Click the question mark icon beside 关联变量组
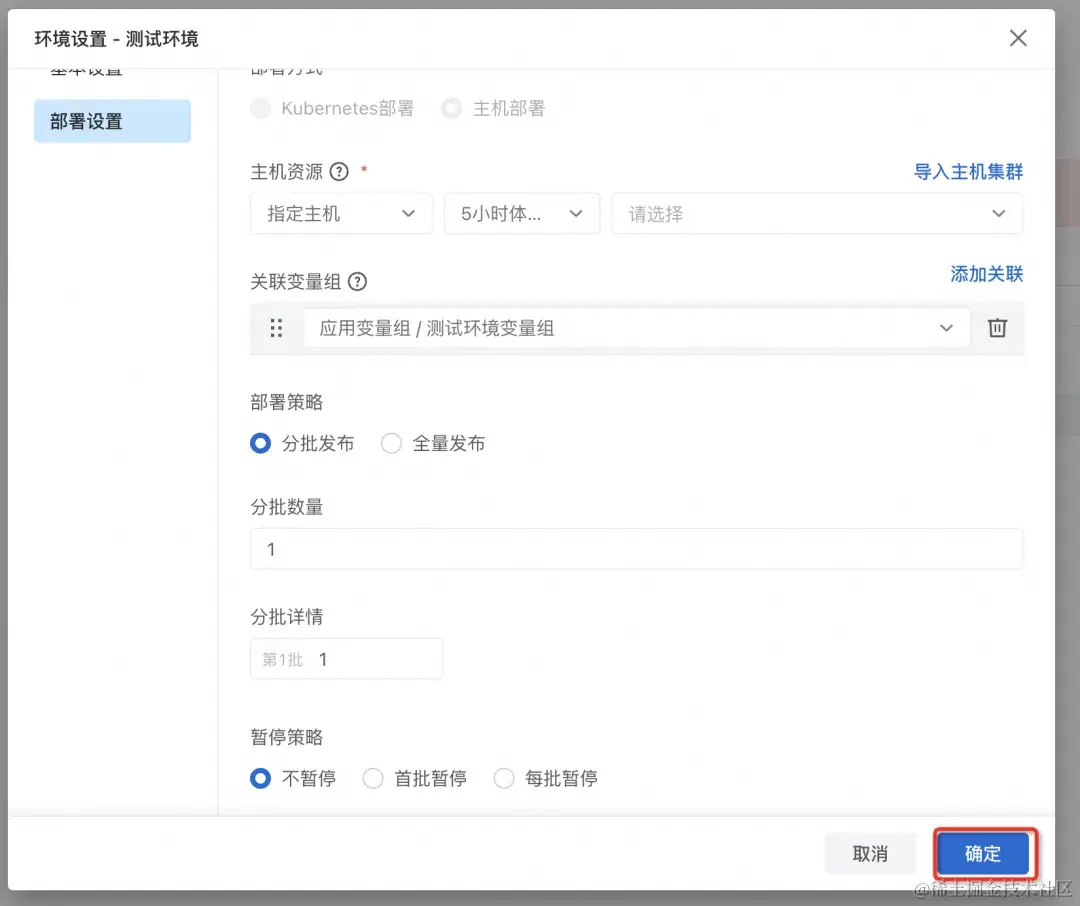The image size is (1080, 906). [x=357, y=281]
